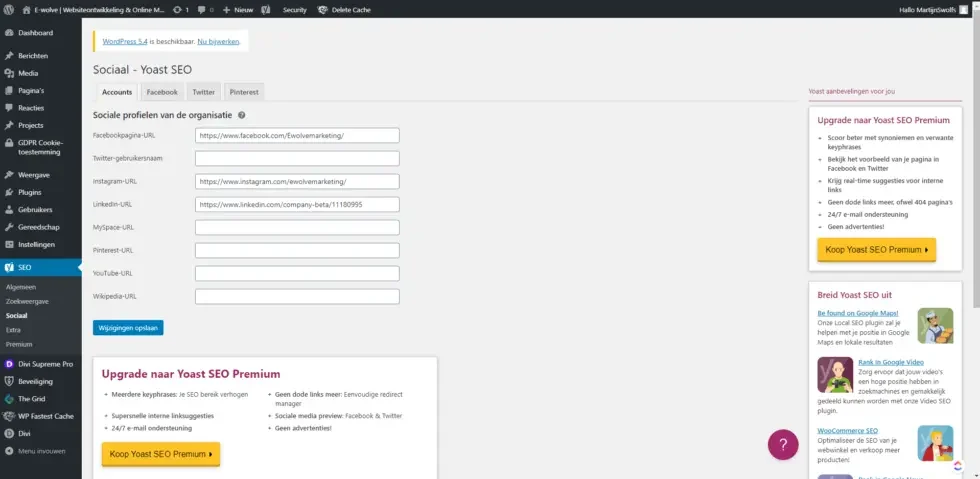
Task: Click the Divi circle D icon
Action: 9,433
